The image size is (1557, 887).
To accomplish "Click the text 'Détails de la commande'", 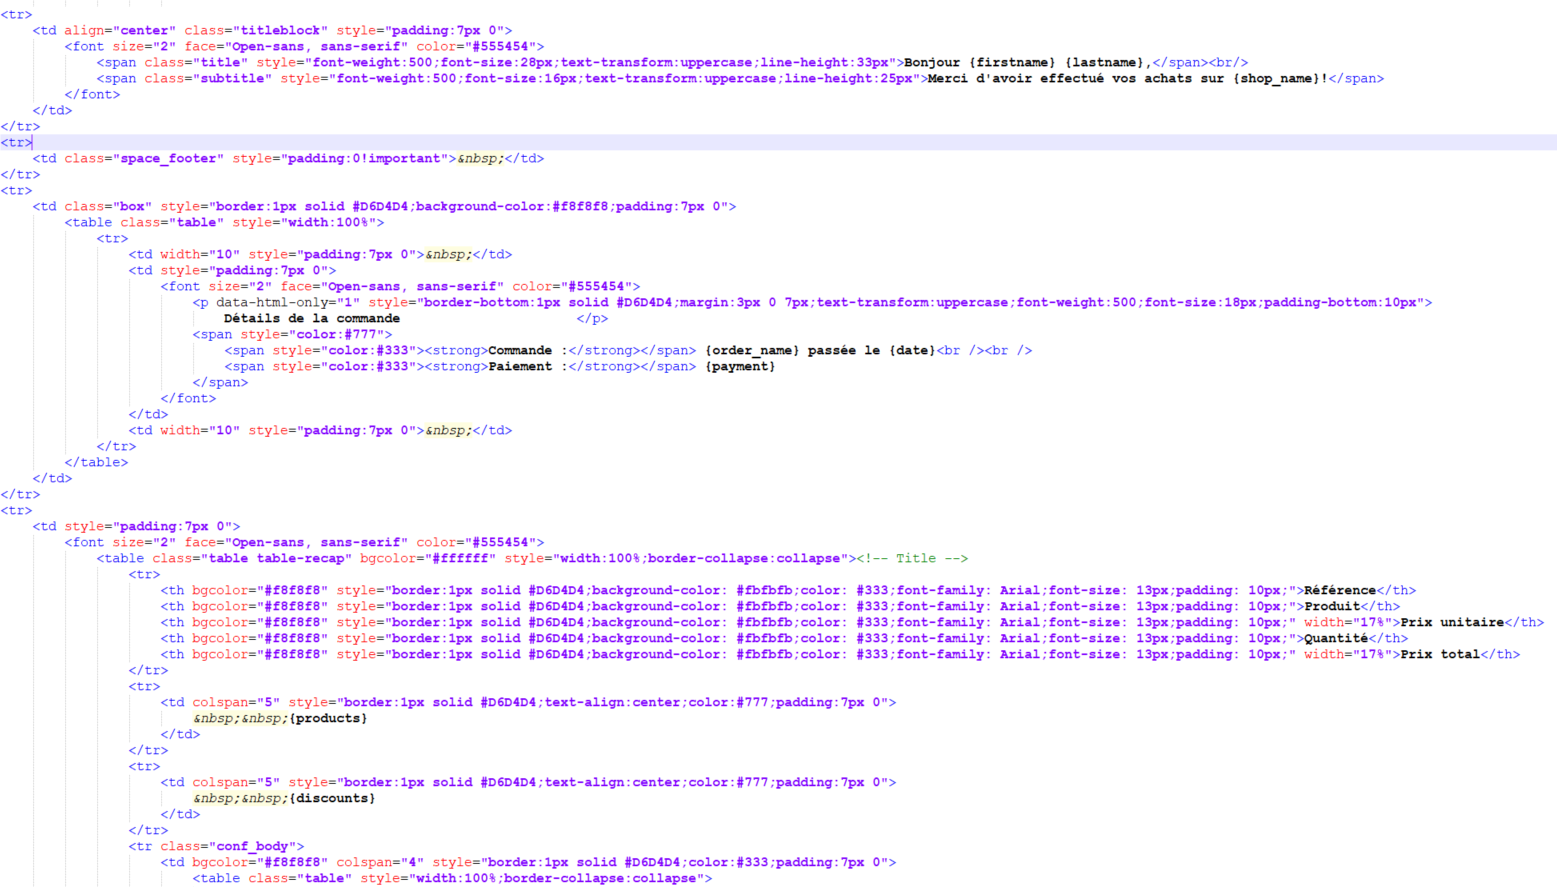I will coord(312,318).
